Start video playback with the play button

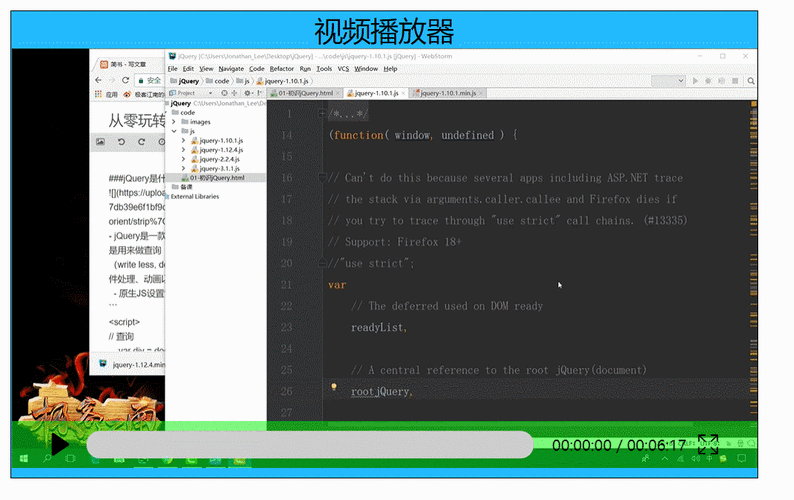(x=60, y=445)
